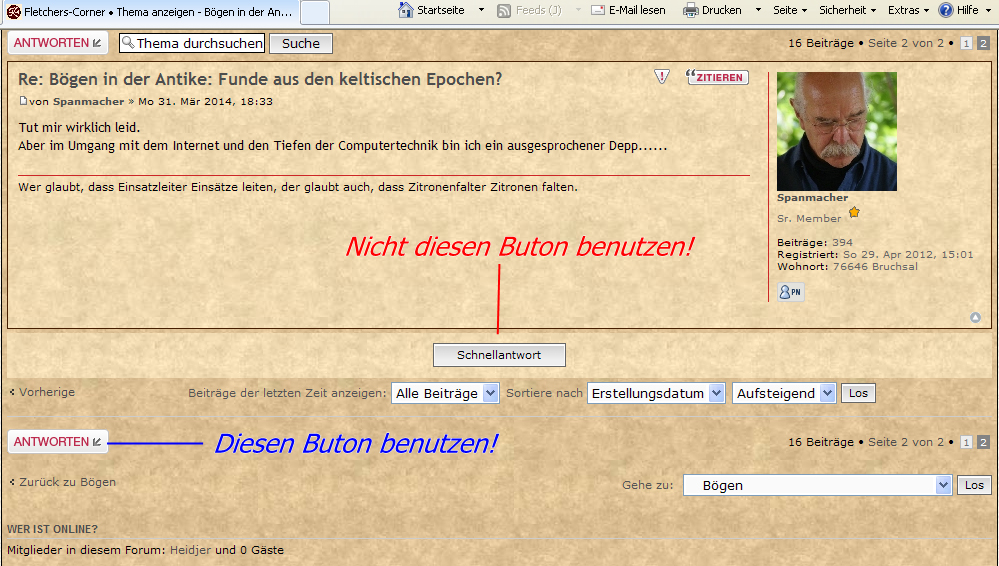
Task: Click the signature text about Zitronenfalter
Action: tap(298, 187)
